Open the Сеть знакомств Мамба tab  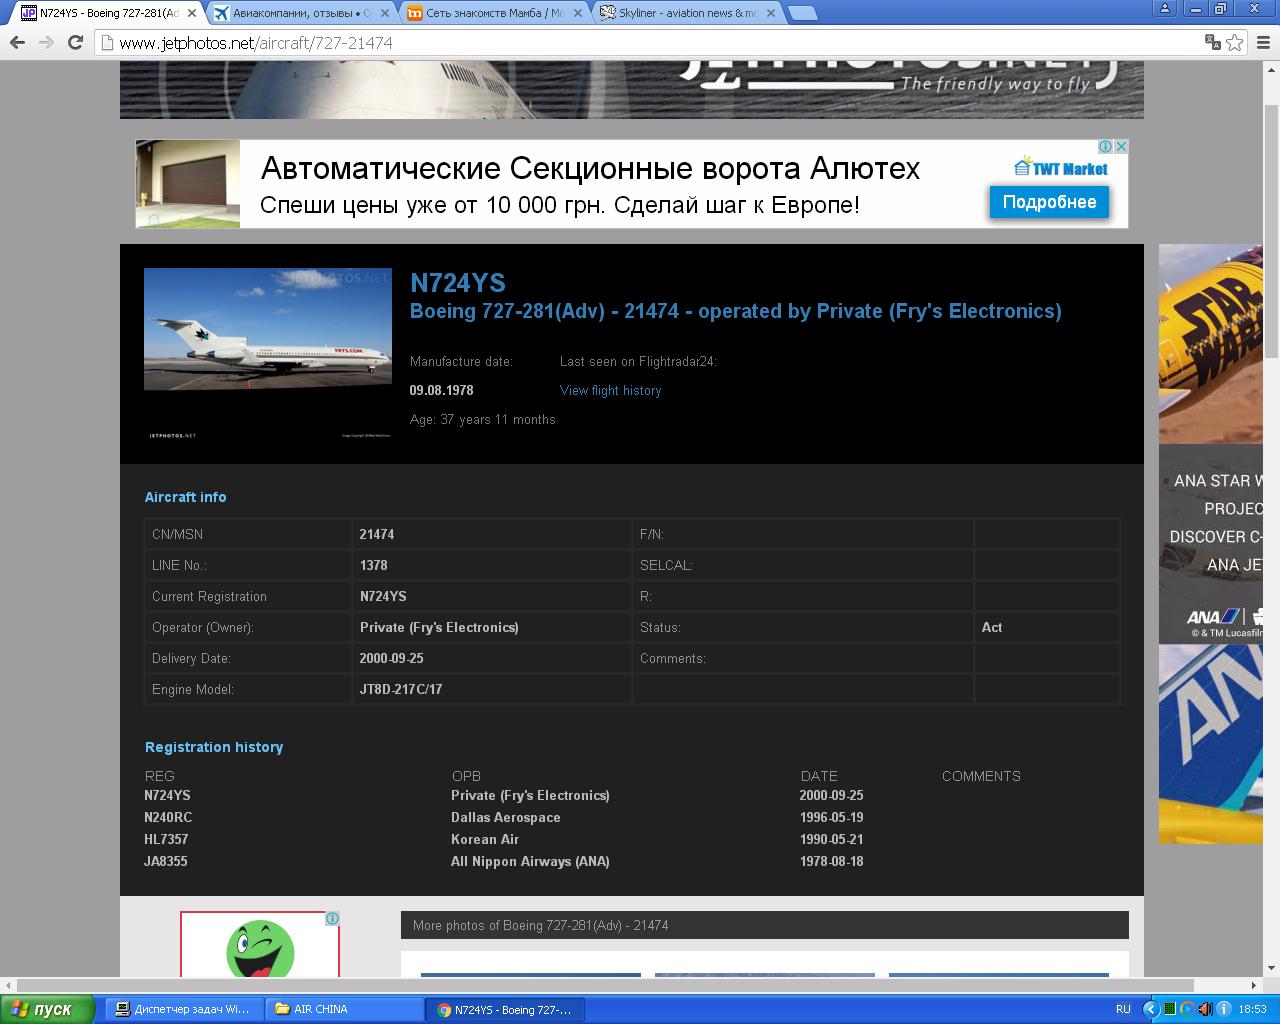(x=494, y=13)
